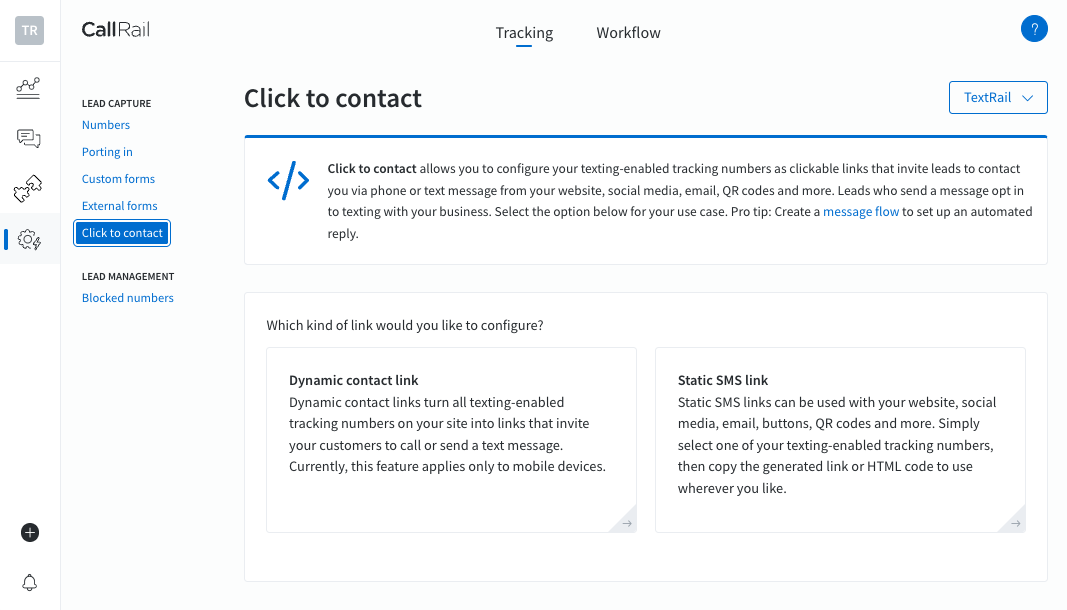This screenshot has width=1067, height=610.
Task: Open the blue help question mark
Action: [1034, 29]
